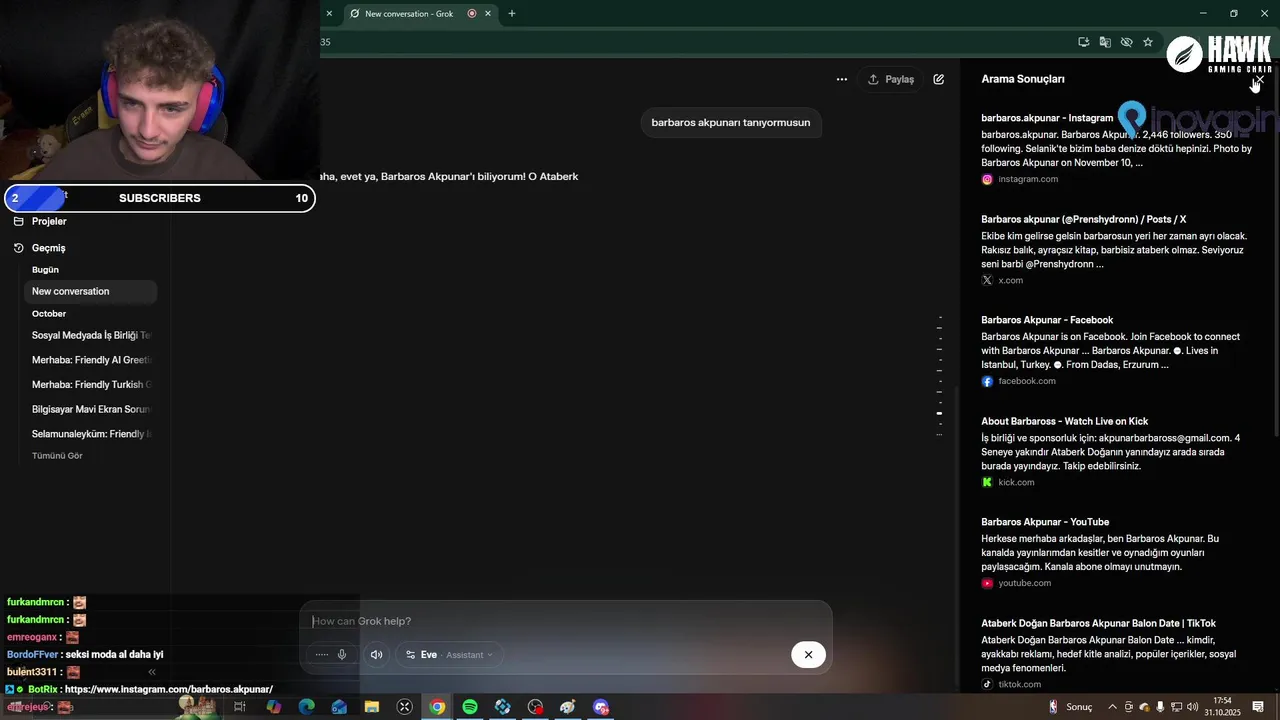
Task: Open Projeler in the sidebar
Action: (49, 221)
